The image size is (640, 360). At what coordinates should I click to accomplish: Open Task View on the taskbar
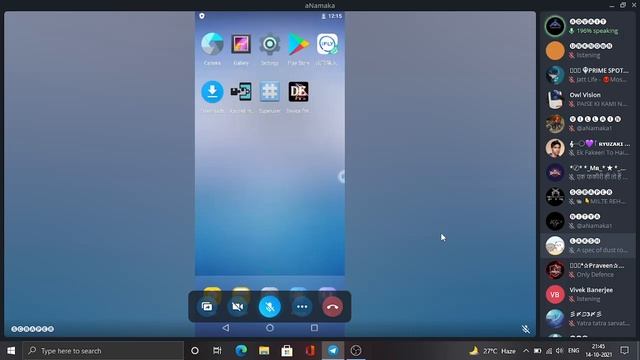tap(217, 351)
